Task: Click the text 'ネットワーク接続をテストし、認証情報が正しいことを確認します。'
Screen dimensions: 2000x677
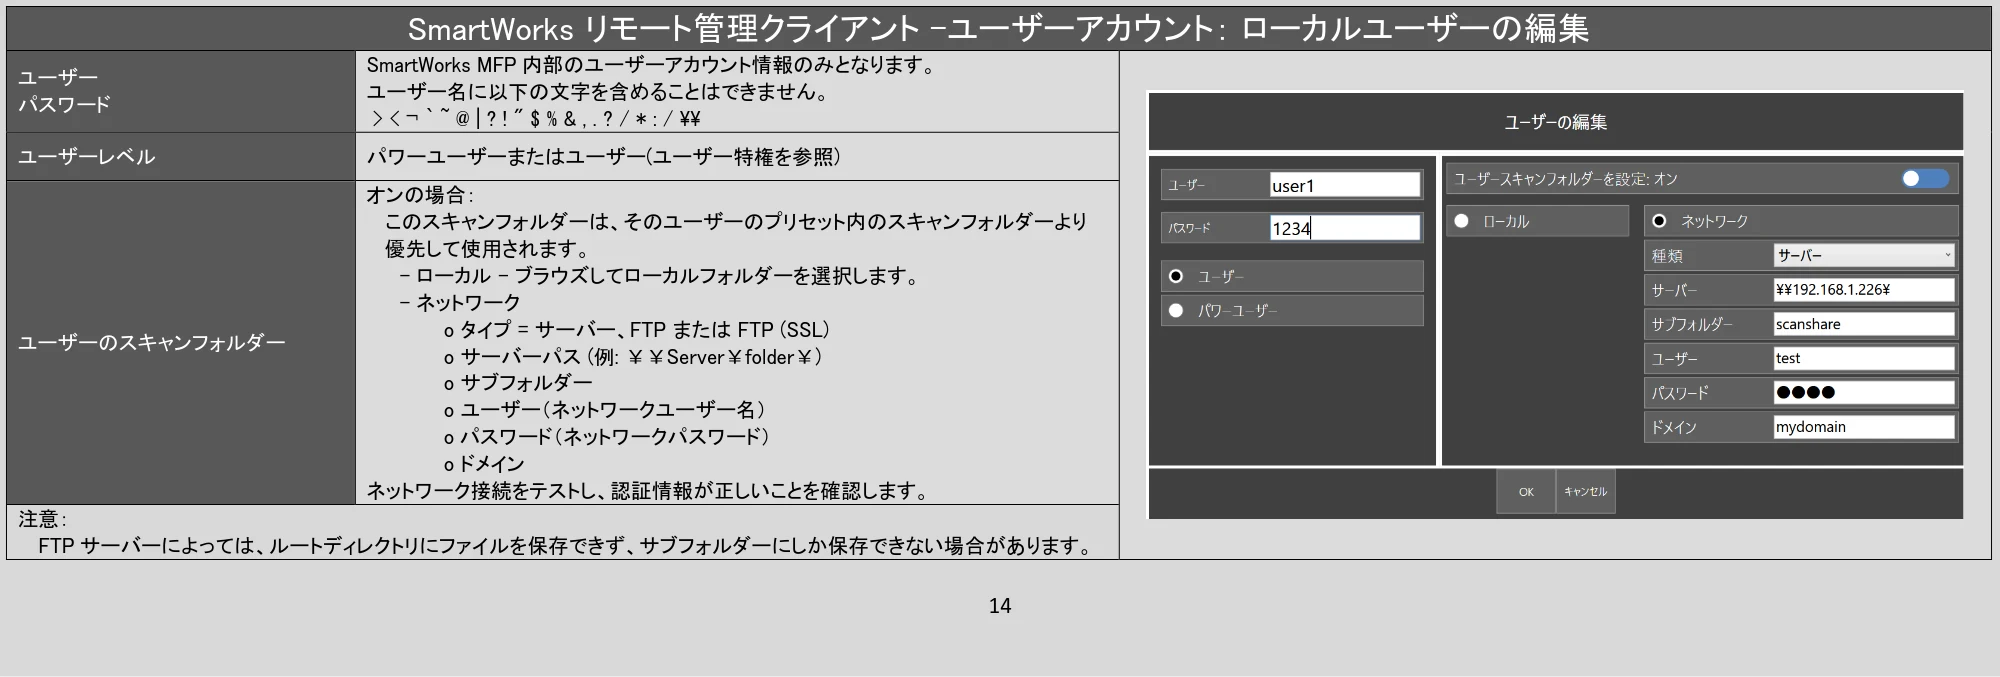Action: pyautogui.click(x=648, y=491)
